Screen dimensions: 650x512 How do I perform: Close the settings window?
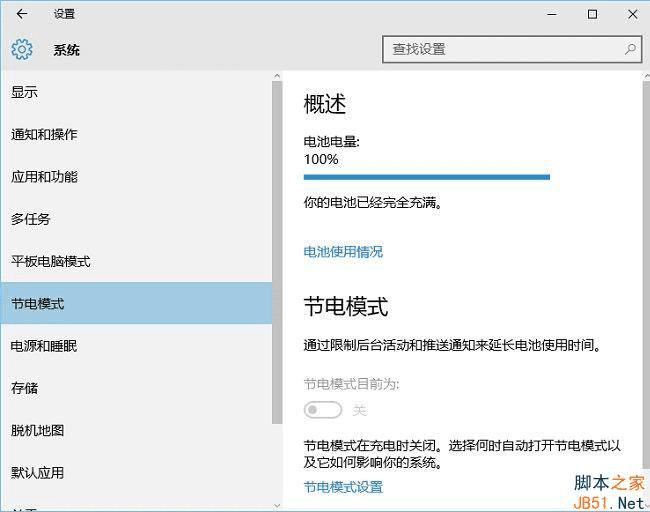pos(633,15)
